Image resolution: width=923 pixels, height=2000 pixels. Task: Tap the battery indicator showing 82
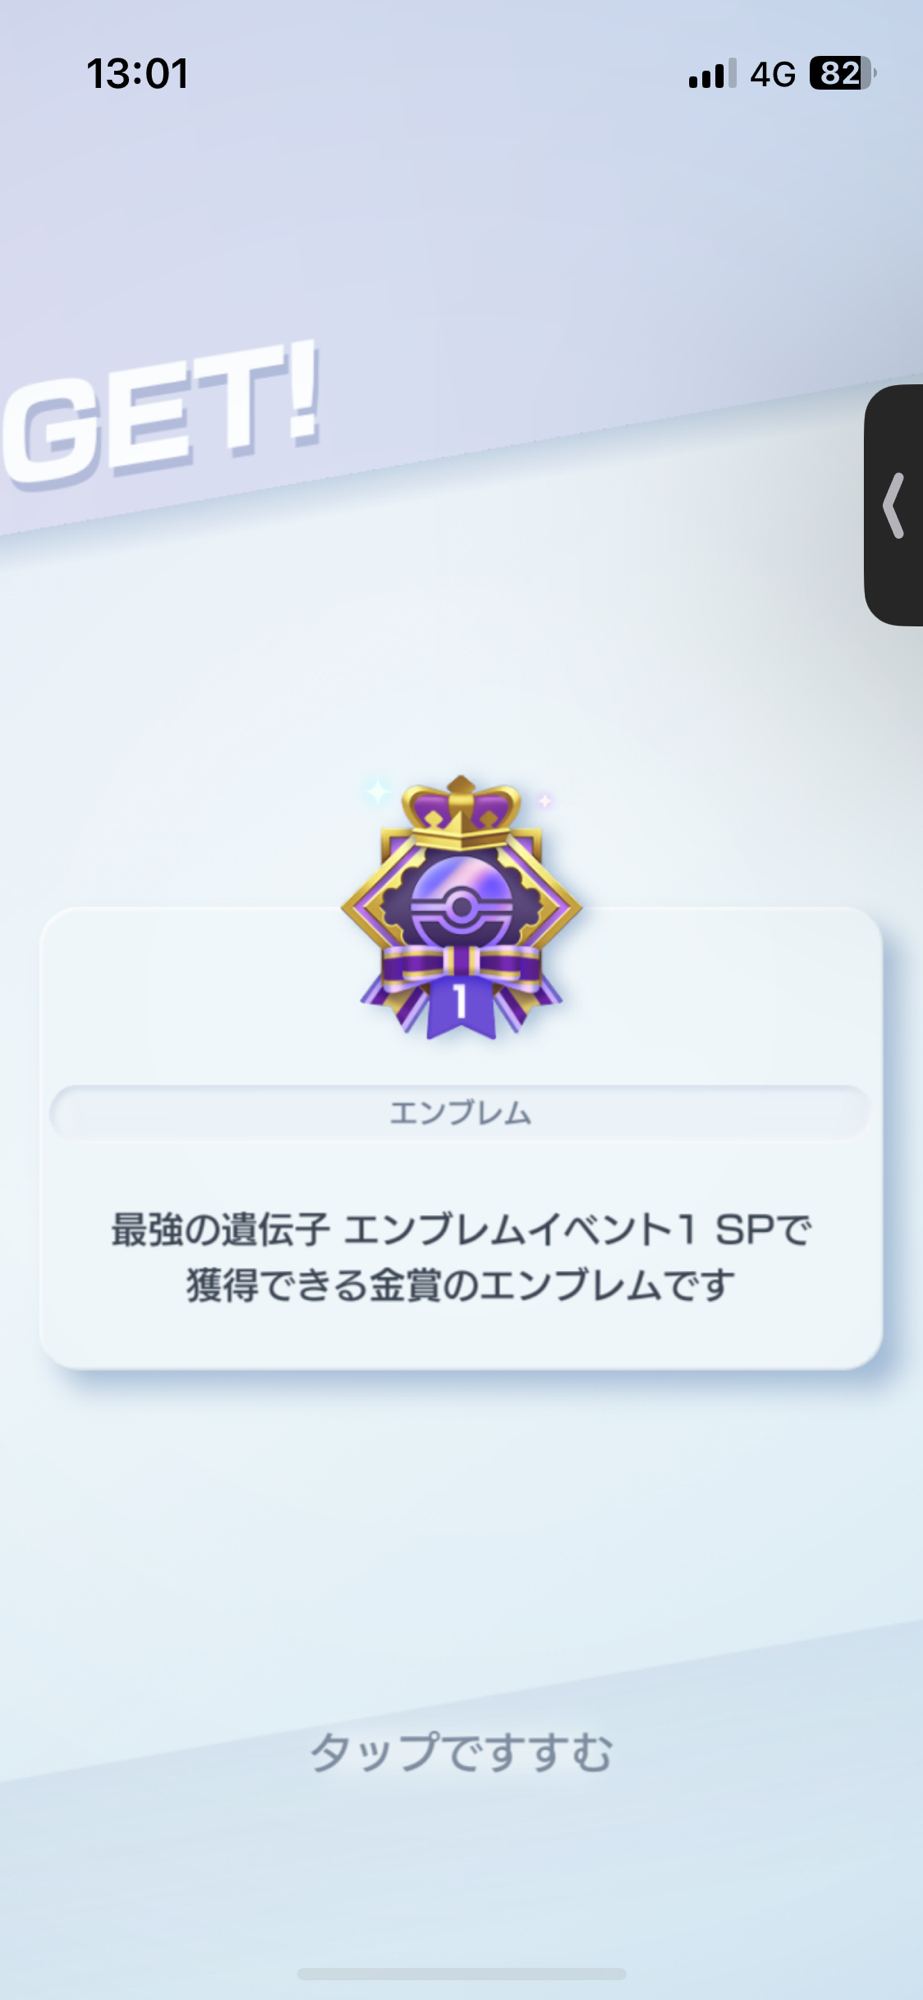click(842, 73)
